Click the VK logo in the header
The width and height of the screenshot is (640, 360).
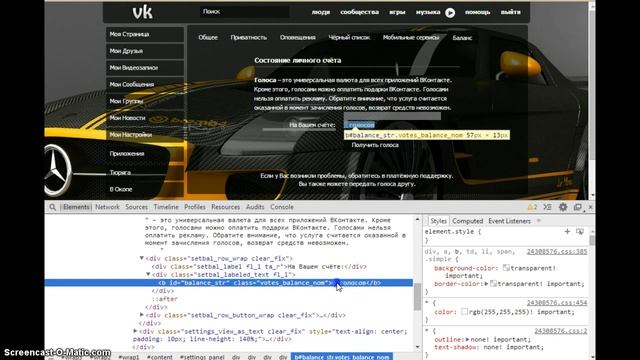point(142,12)
